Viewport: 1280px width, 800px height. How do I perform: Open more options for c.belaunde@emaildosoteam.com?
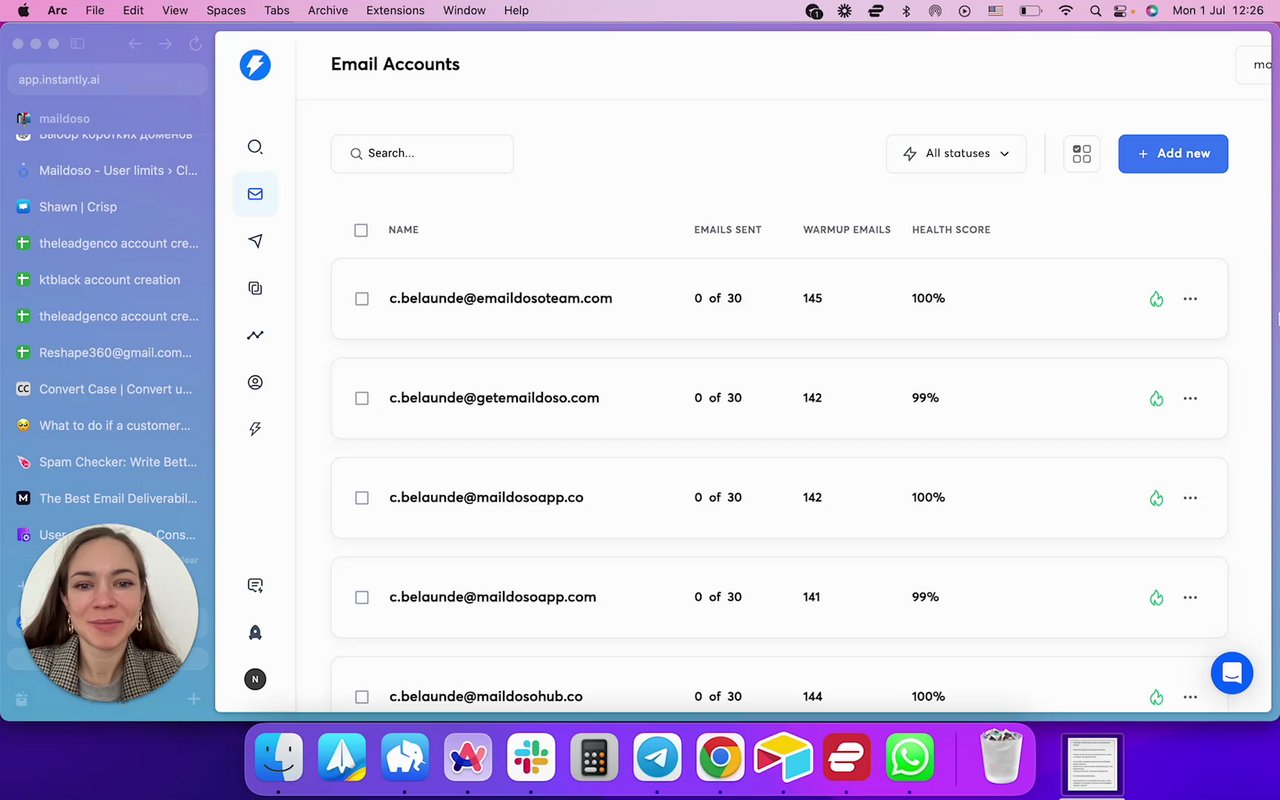[1190, 299]
